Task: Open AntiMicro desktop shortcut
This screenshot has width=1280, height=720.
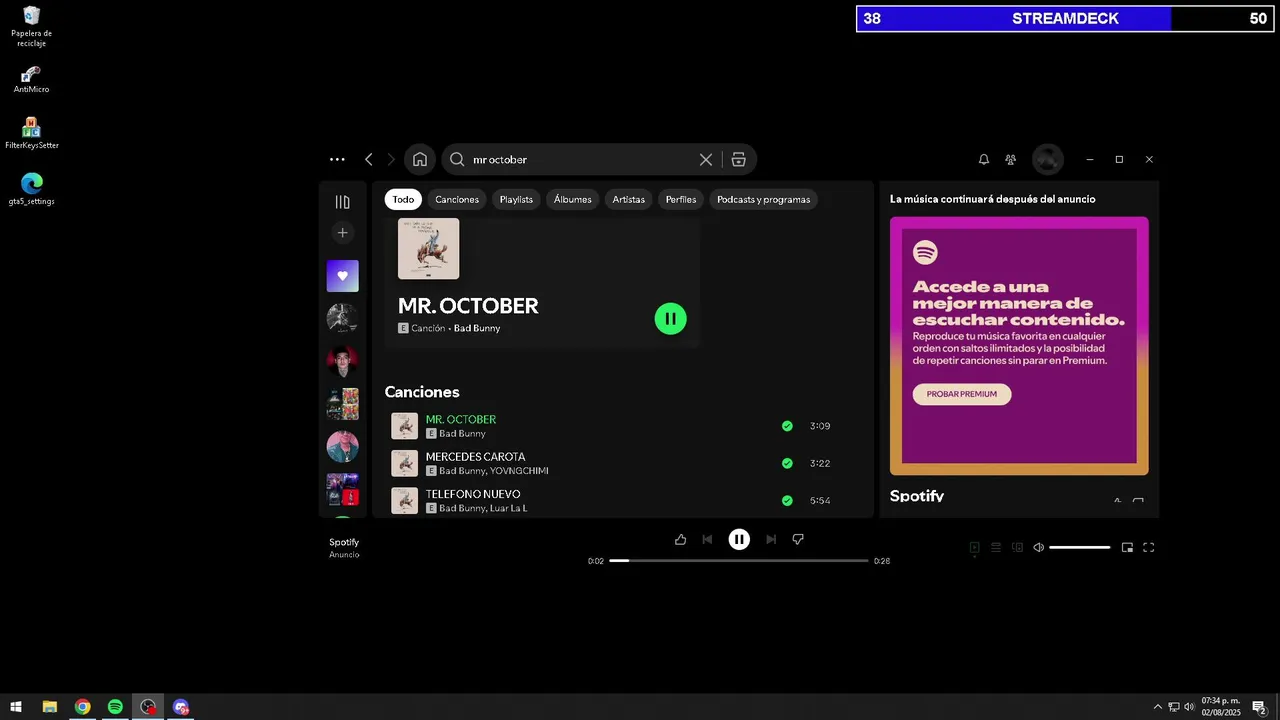Action: click(31, 79)
